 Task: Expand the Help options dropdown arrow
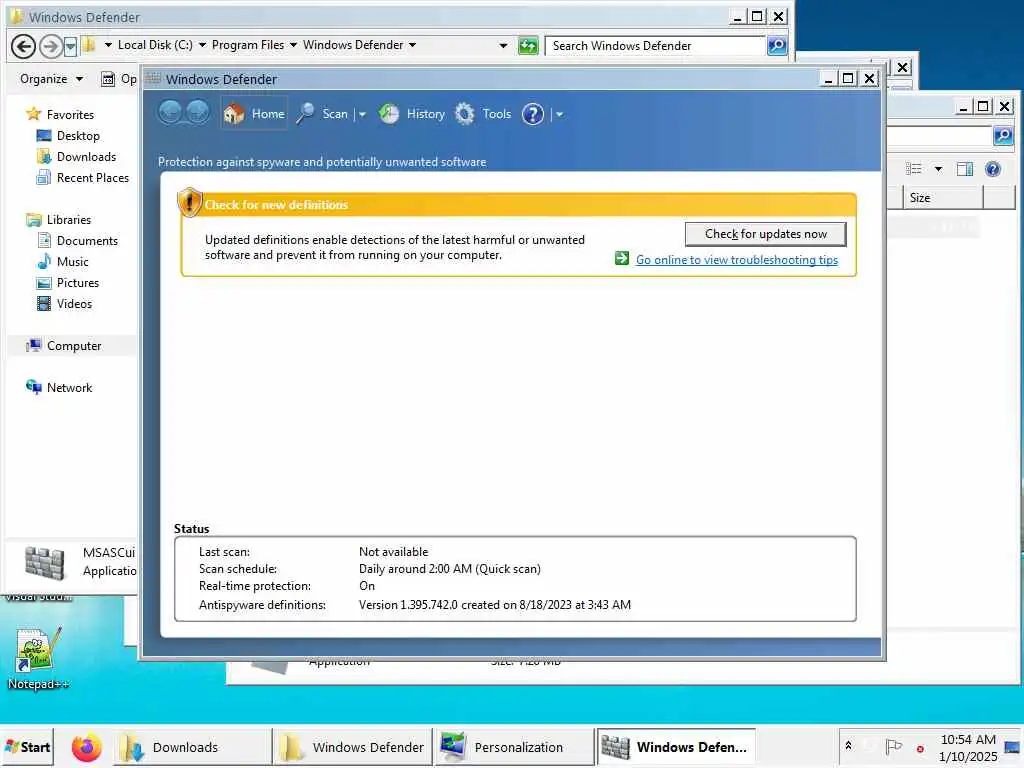coord(559,114)
